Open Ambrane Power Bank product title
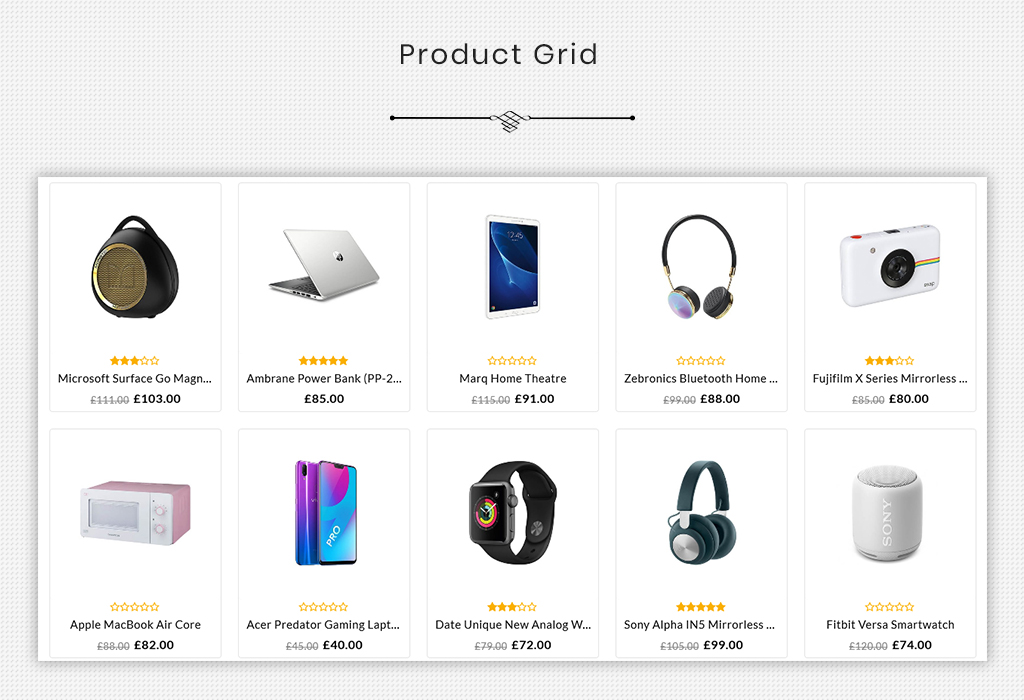 (324, 379)
